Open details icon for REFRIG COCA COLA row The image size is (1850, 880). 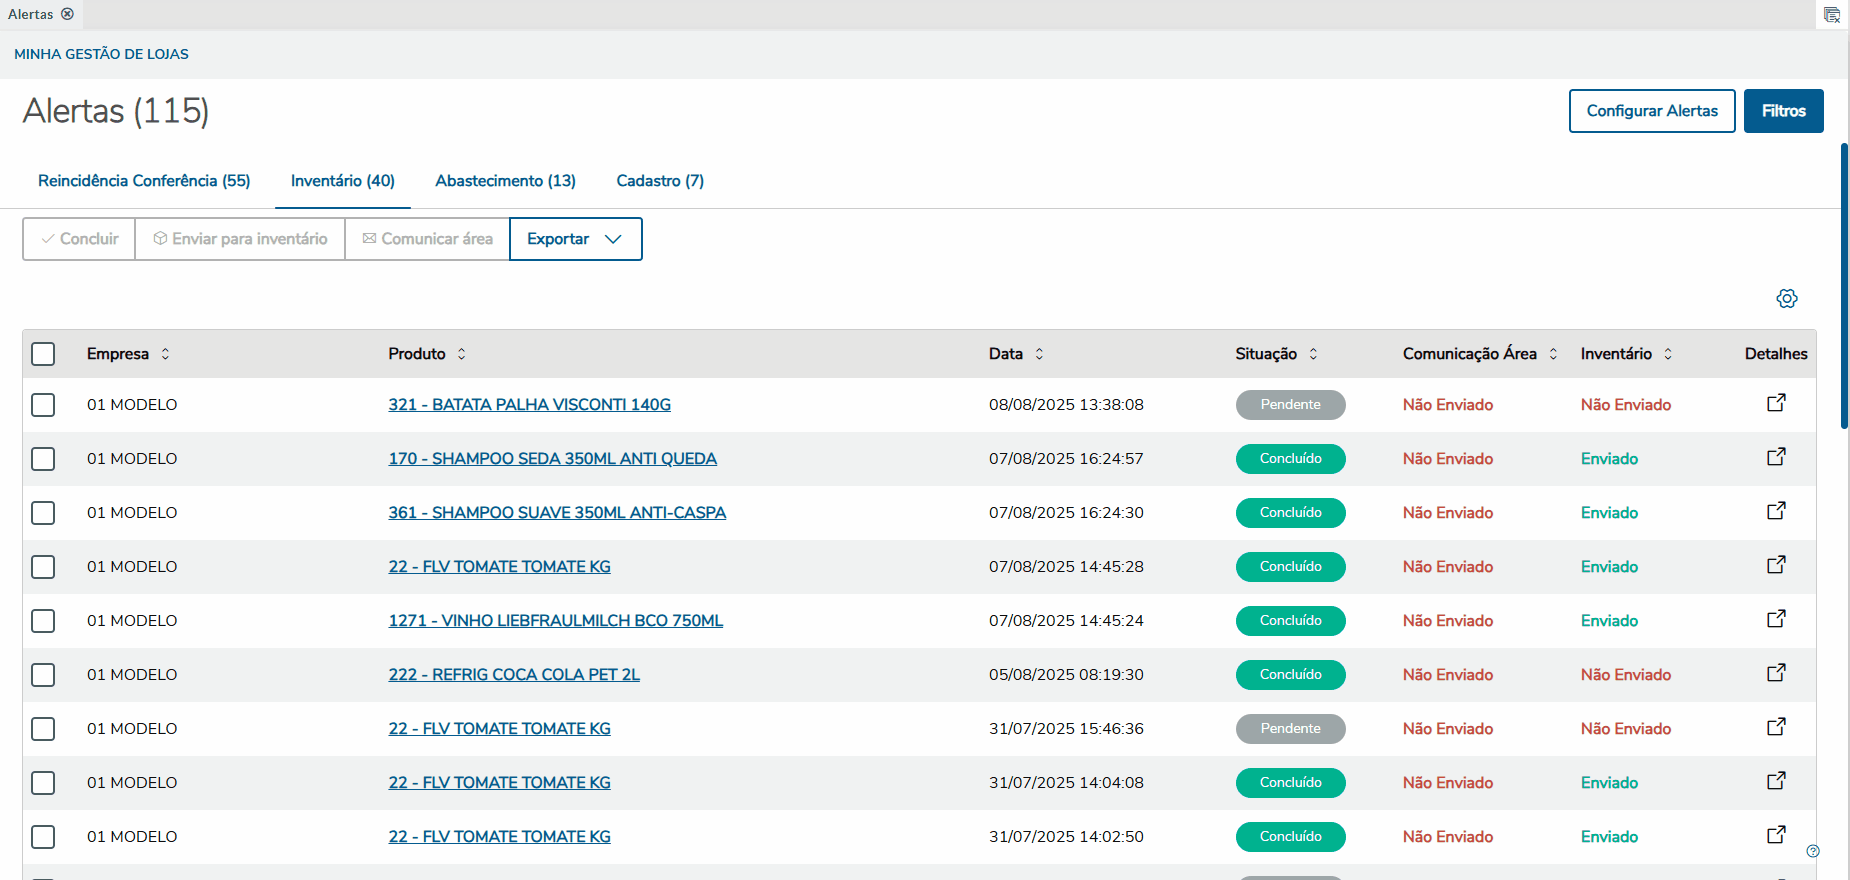(x=1776, y=673)
